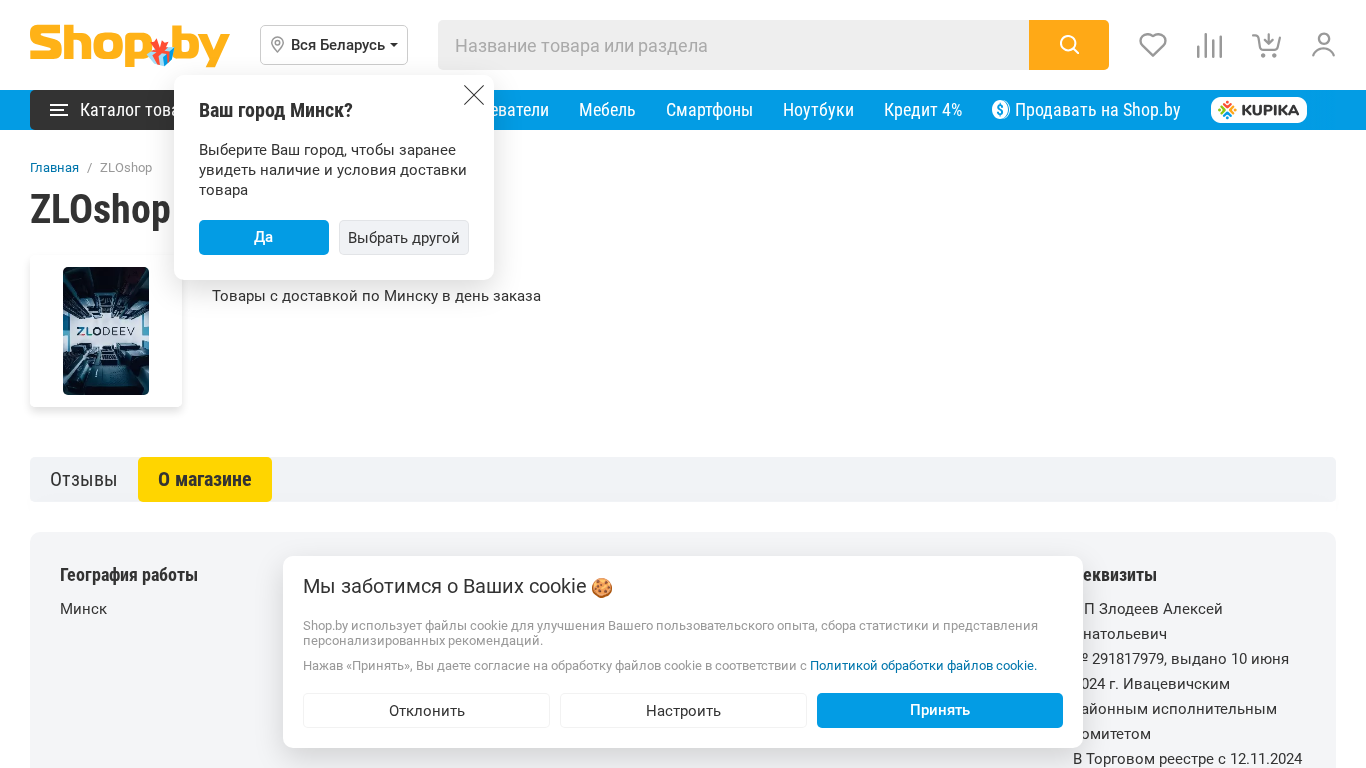
Task: Open cookie settings via Настроить
Action: 683,711
